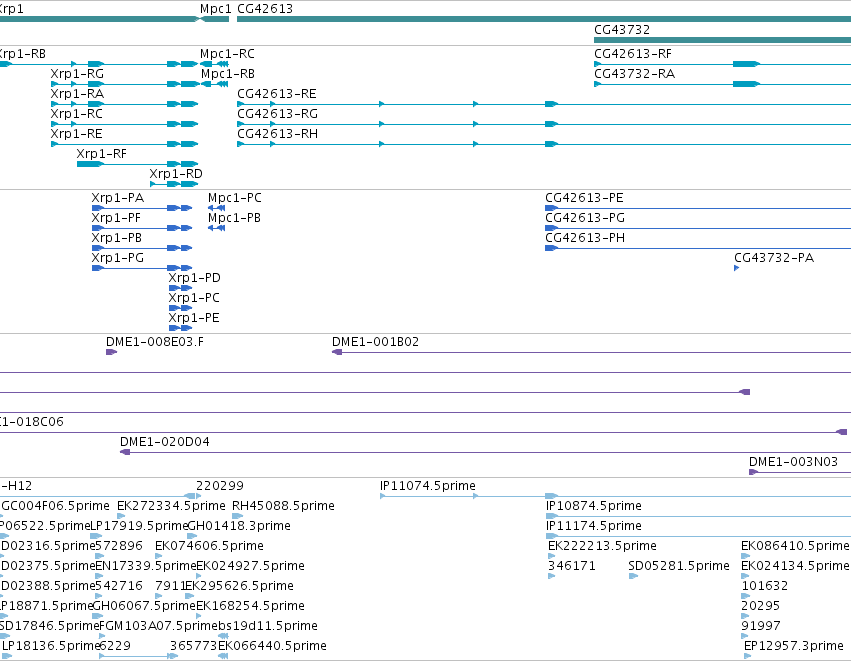Screen dimensions: 851x661
Task: Select protein Mpc1-PC
Action: [234, 198]
